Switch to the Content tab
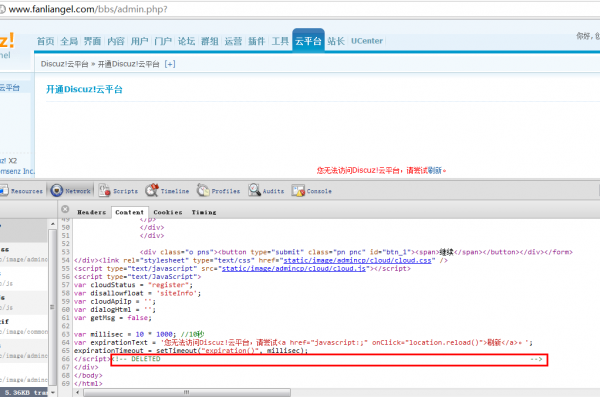Image resolution: width=600 pixels, height=397 pixels. tap(129, 212)
